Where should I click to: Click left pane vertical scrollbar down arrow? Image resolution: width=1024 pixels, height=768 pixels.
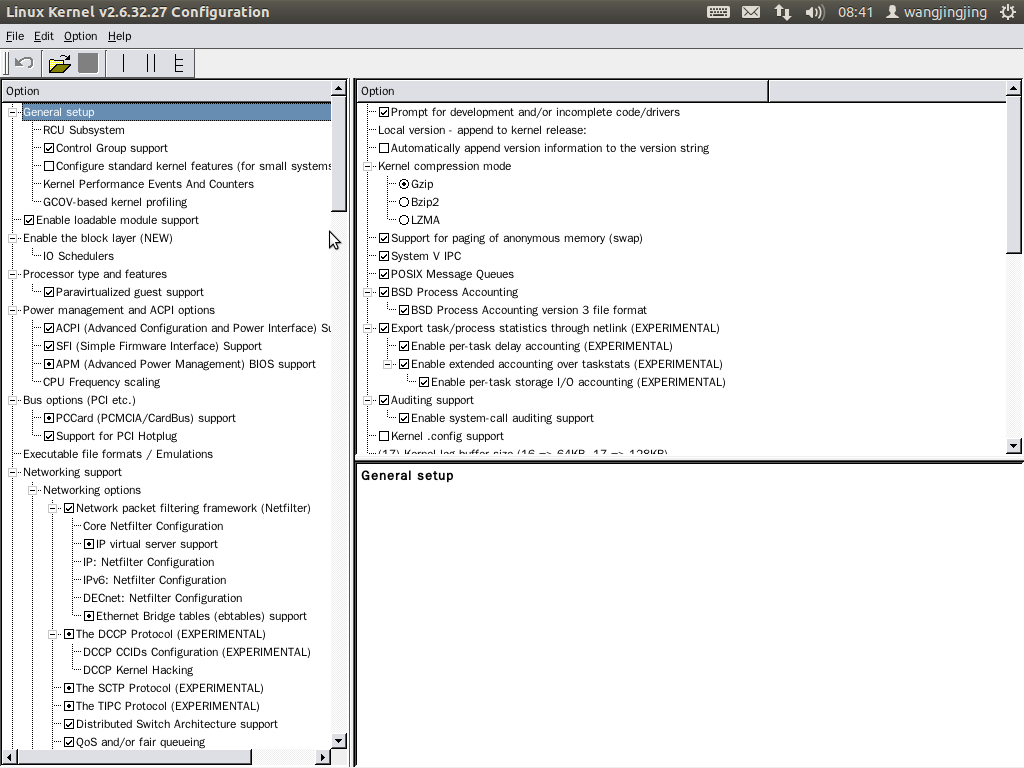click(x=338, y=741)
